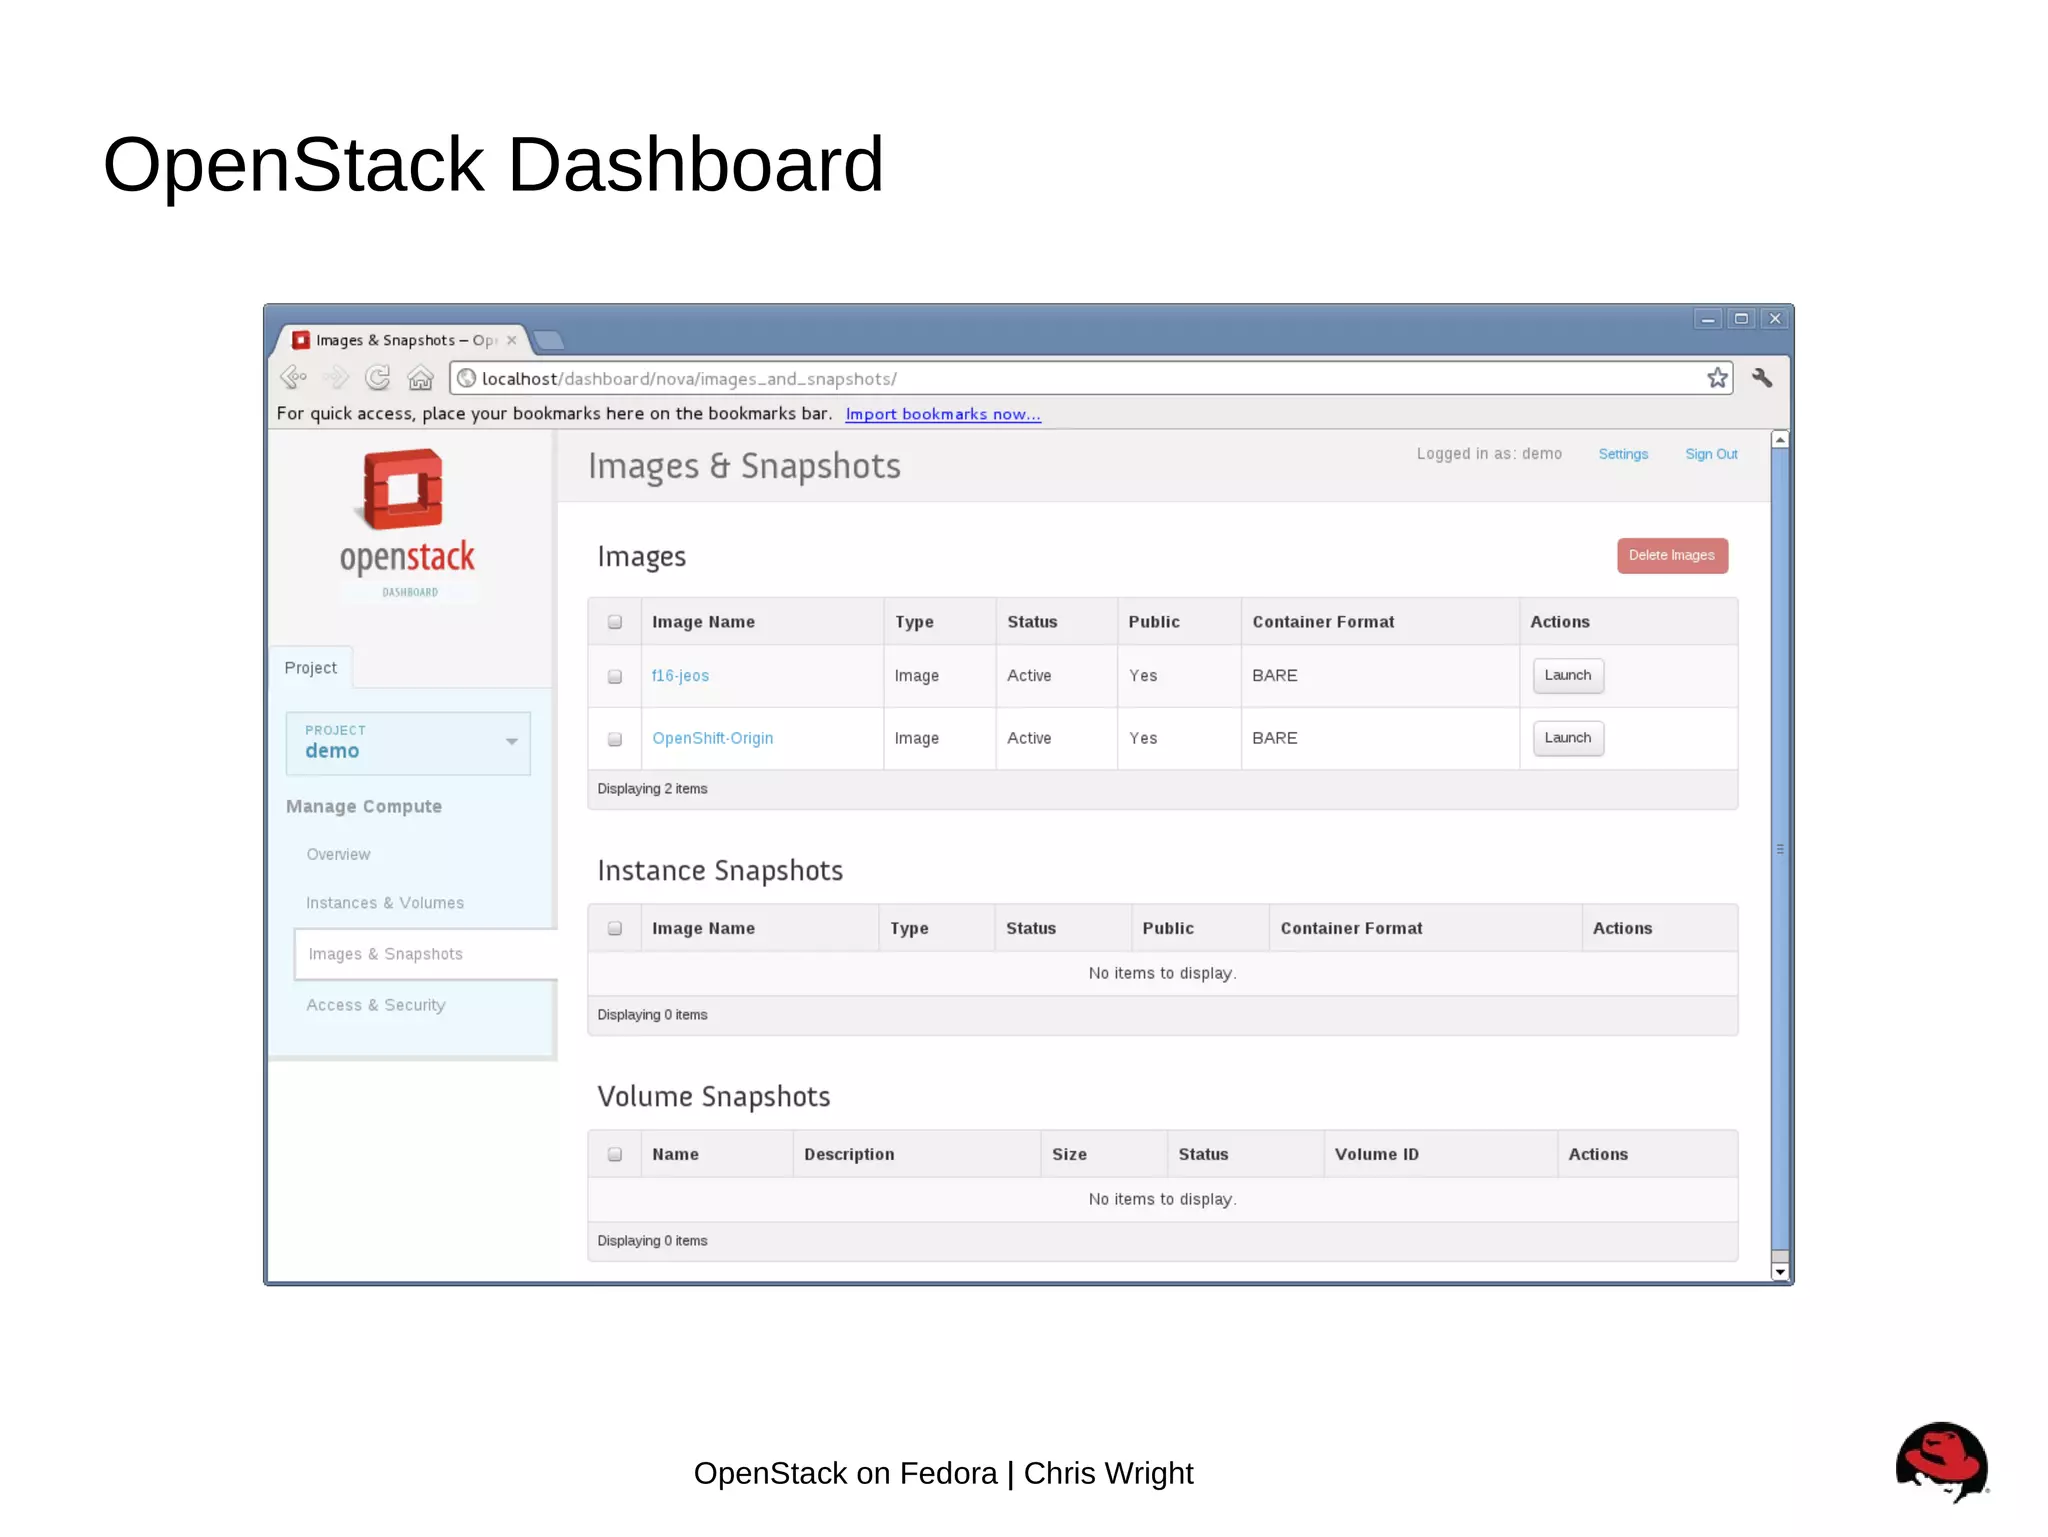Maximize the browser window

(x=1741, y=319)
